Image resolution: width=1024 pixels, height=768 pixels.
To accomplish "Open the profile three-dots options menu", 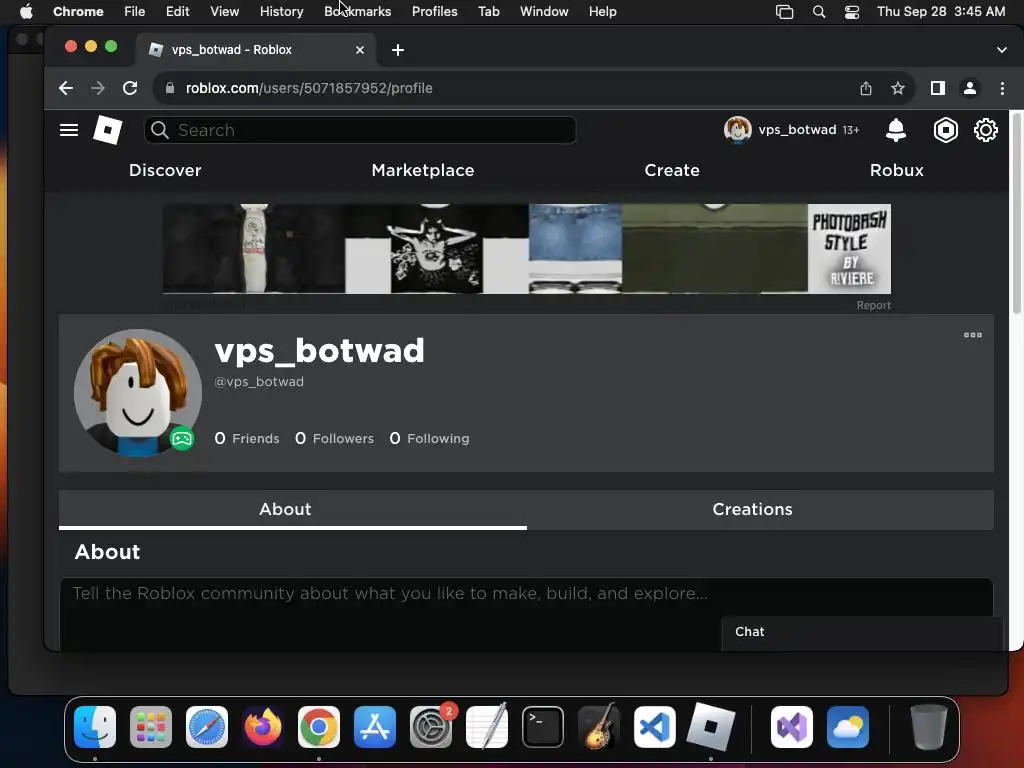I will [972, 335].
